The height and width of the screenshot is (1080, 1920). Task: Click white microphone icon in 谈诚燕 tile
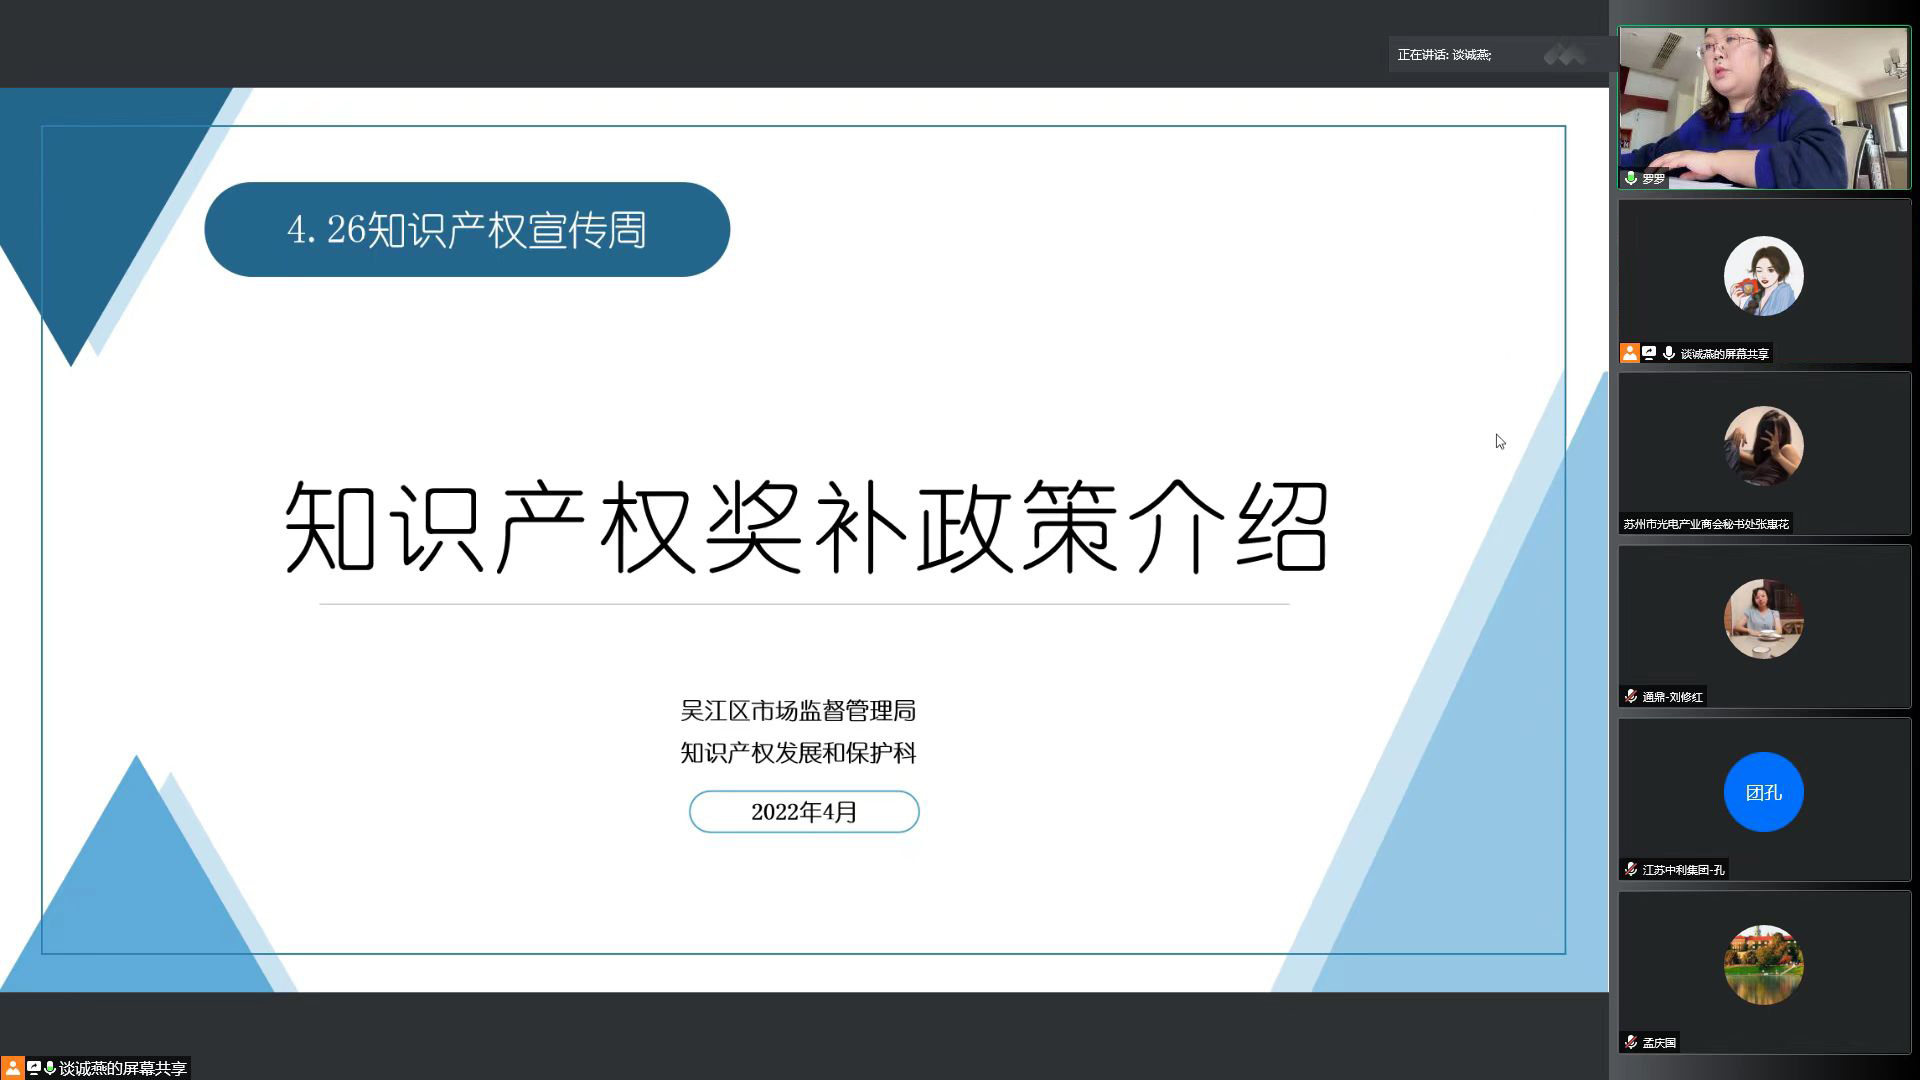click(x=1668, y=353)
